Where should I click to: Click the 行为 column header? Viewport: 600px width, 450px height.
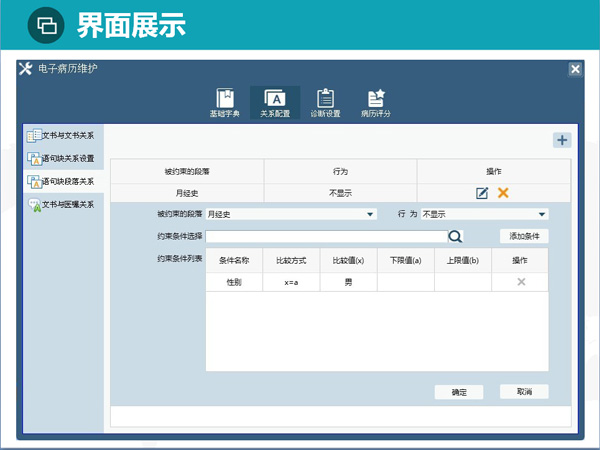click(340, 171)
